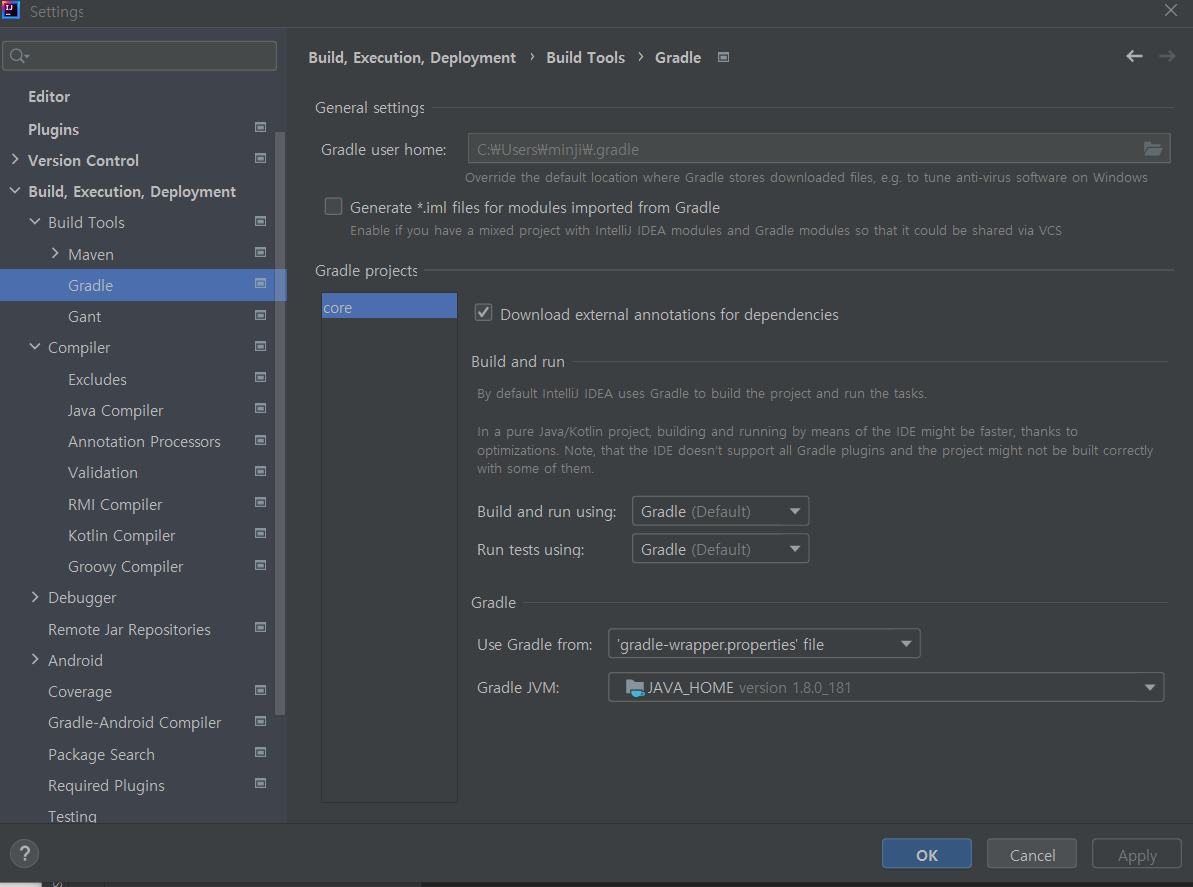Open Kotlin Compiler settings

coord(122,536)
